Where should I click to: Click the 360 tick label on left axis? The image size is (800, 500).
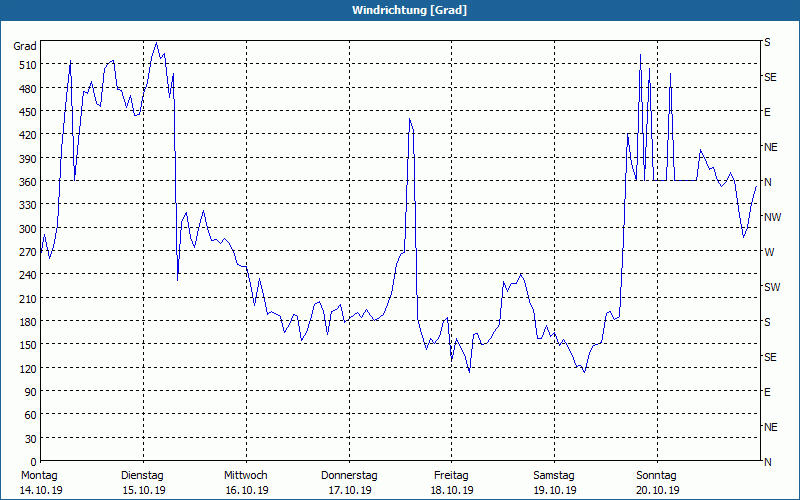(x=25, y=182)
